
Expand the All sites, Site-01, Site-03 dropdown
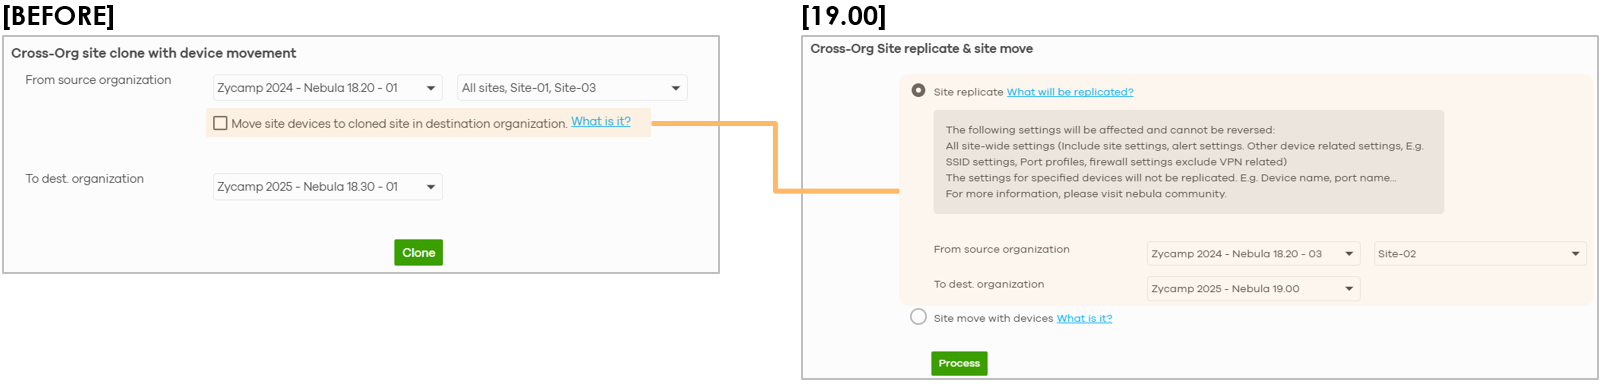[572, 88]
